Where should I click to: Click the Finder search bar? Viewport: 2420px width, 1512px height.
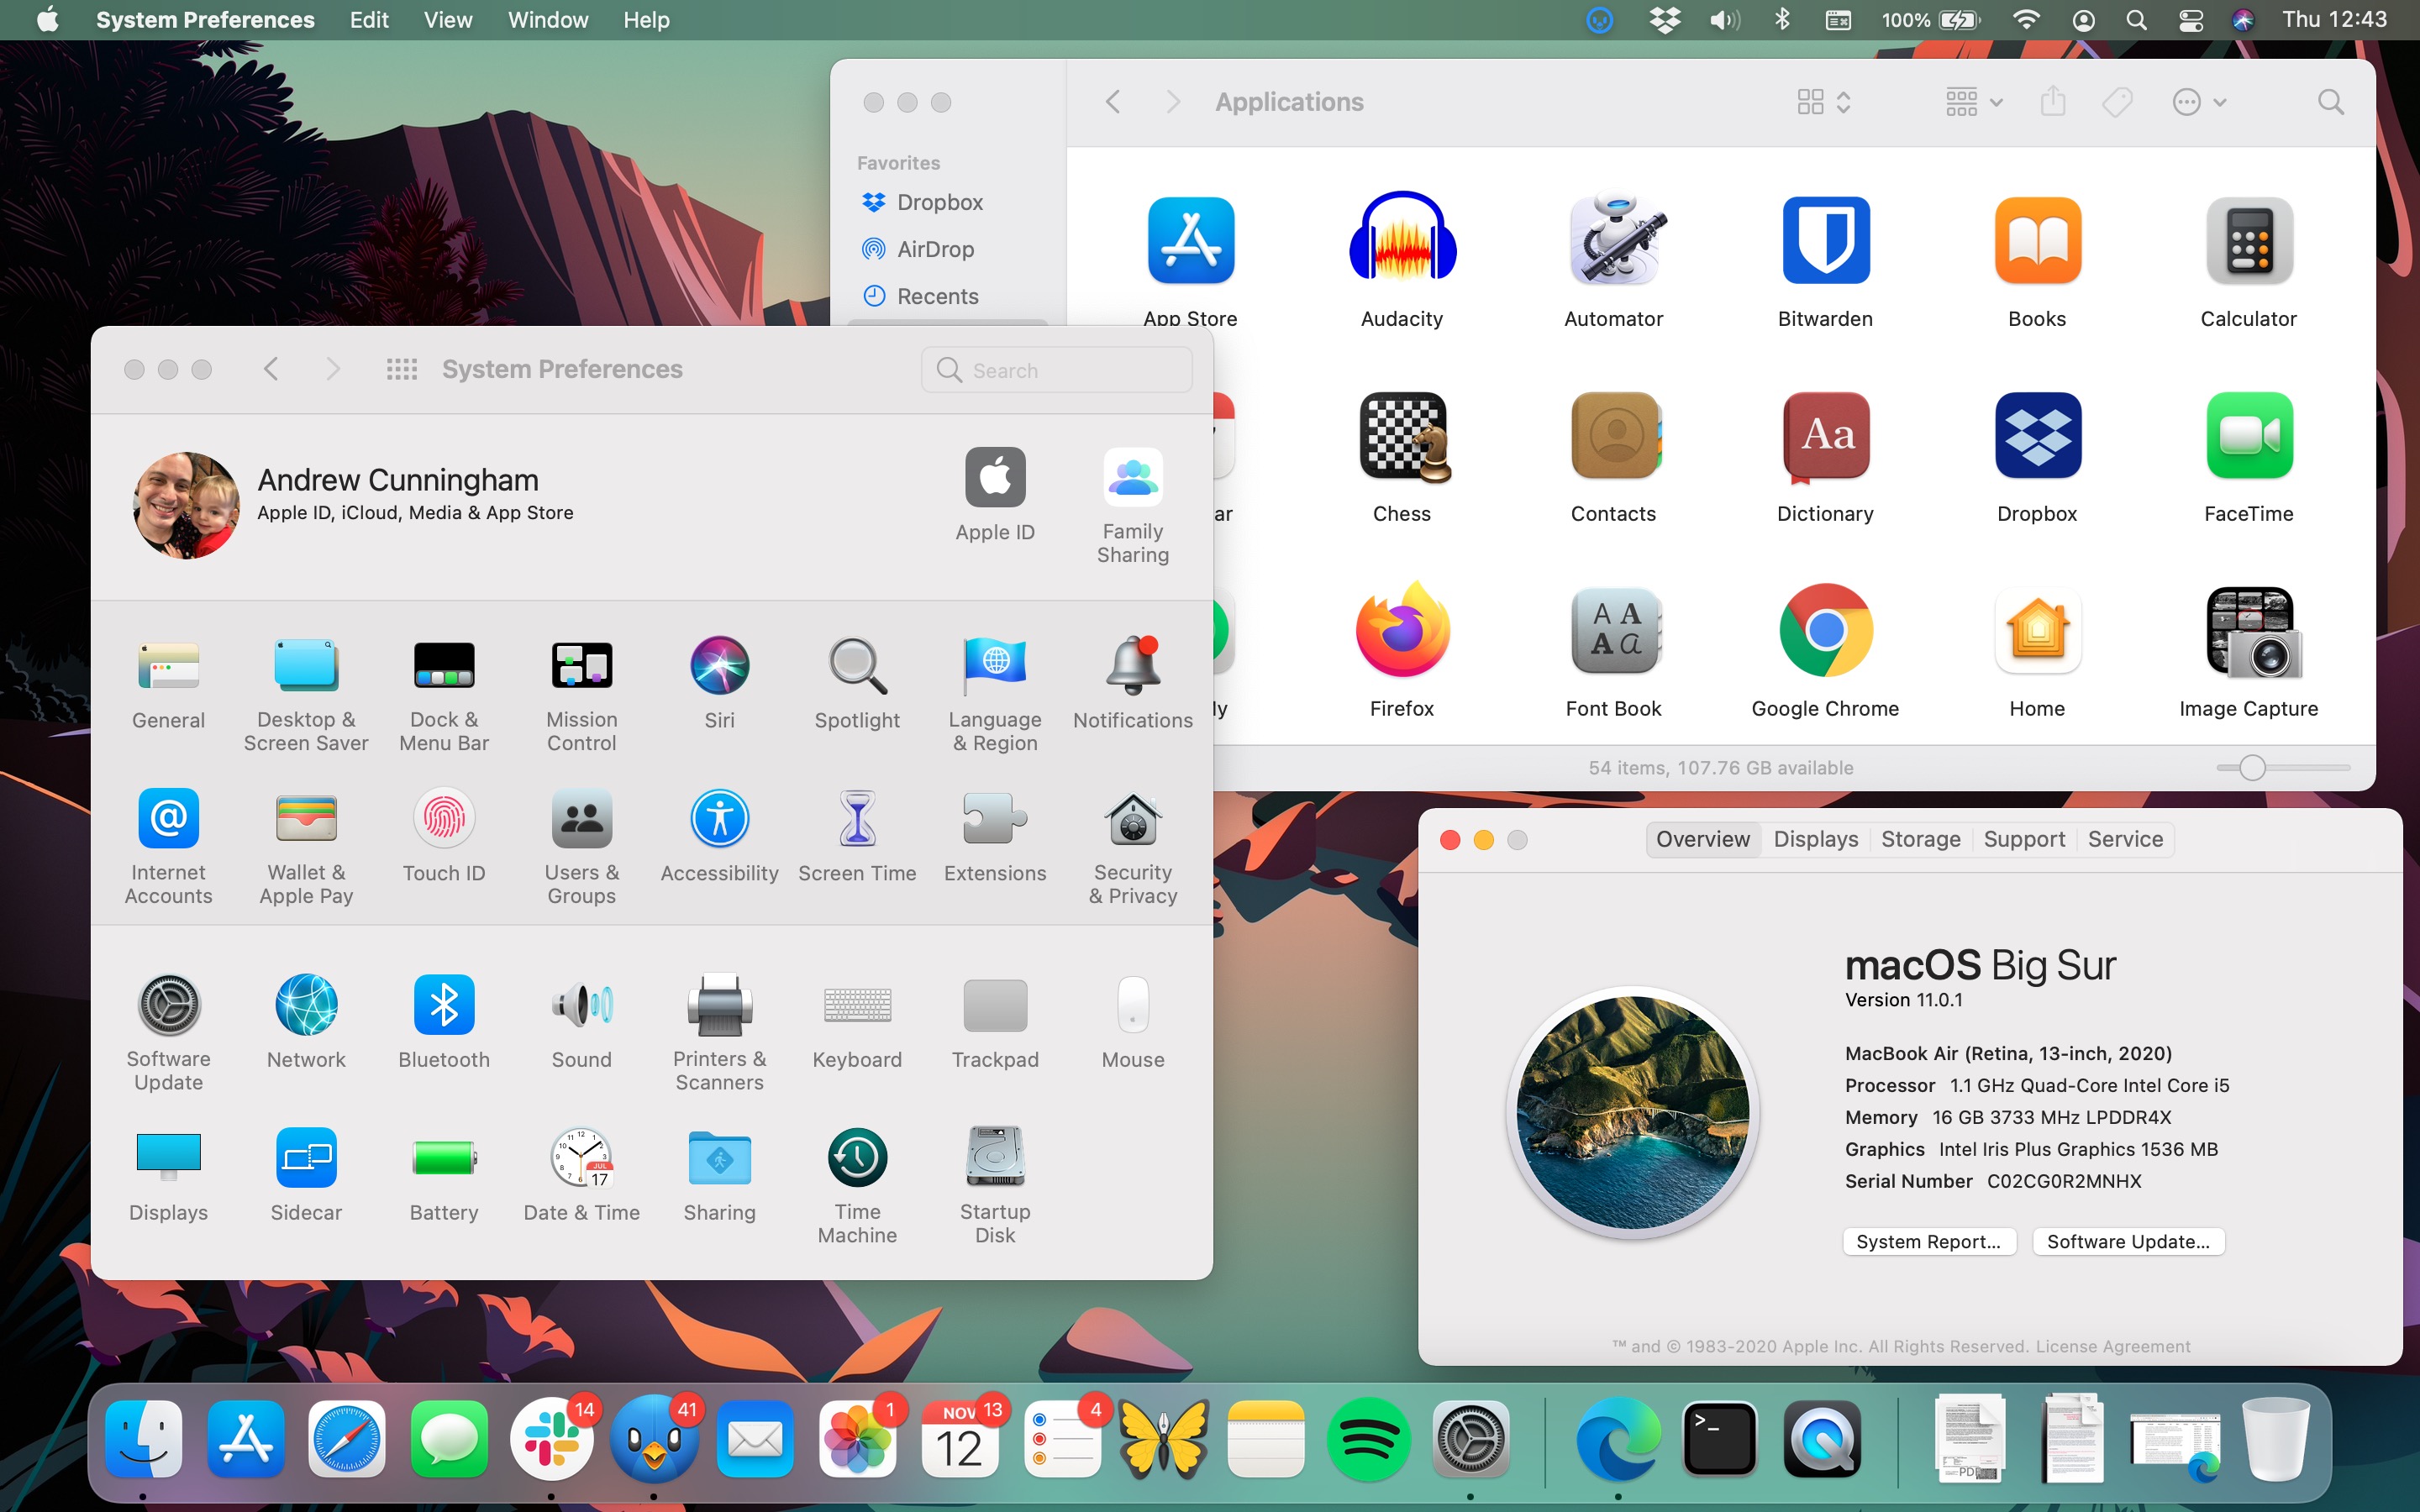click(2331, 99)
